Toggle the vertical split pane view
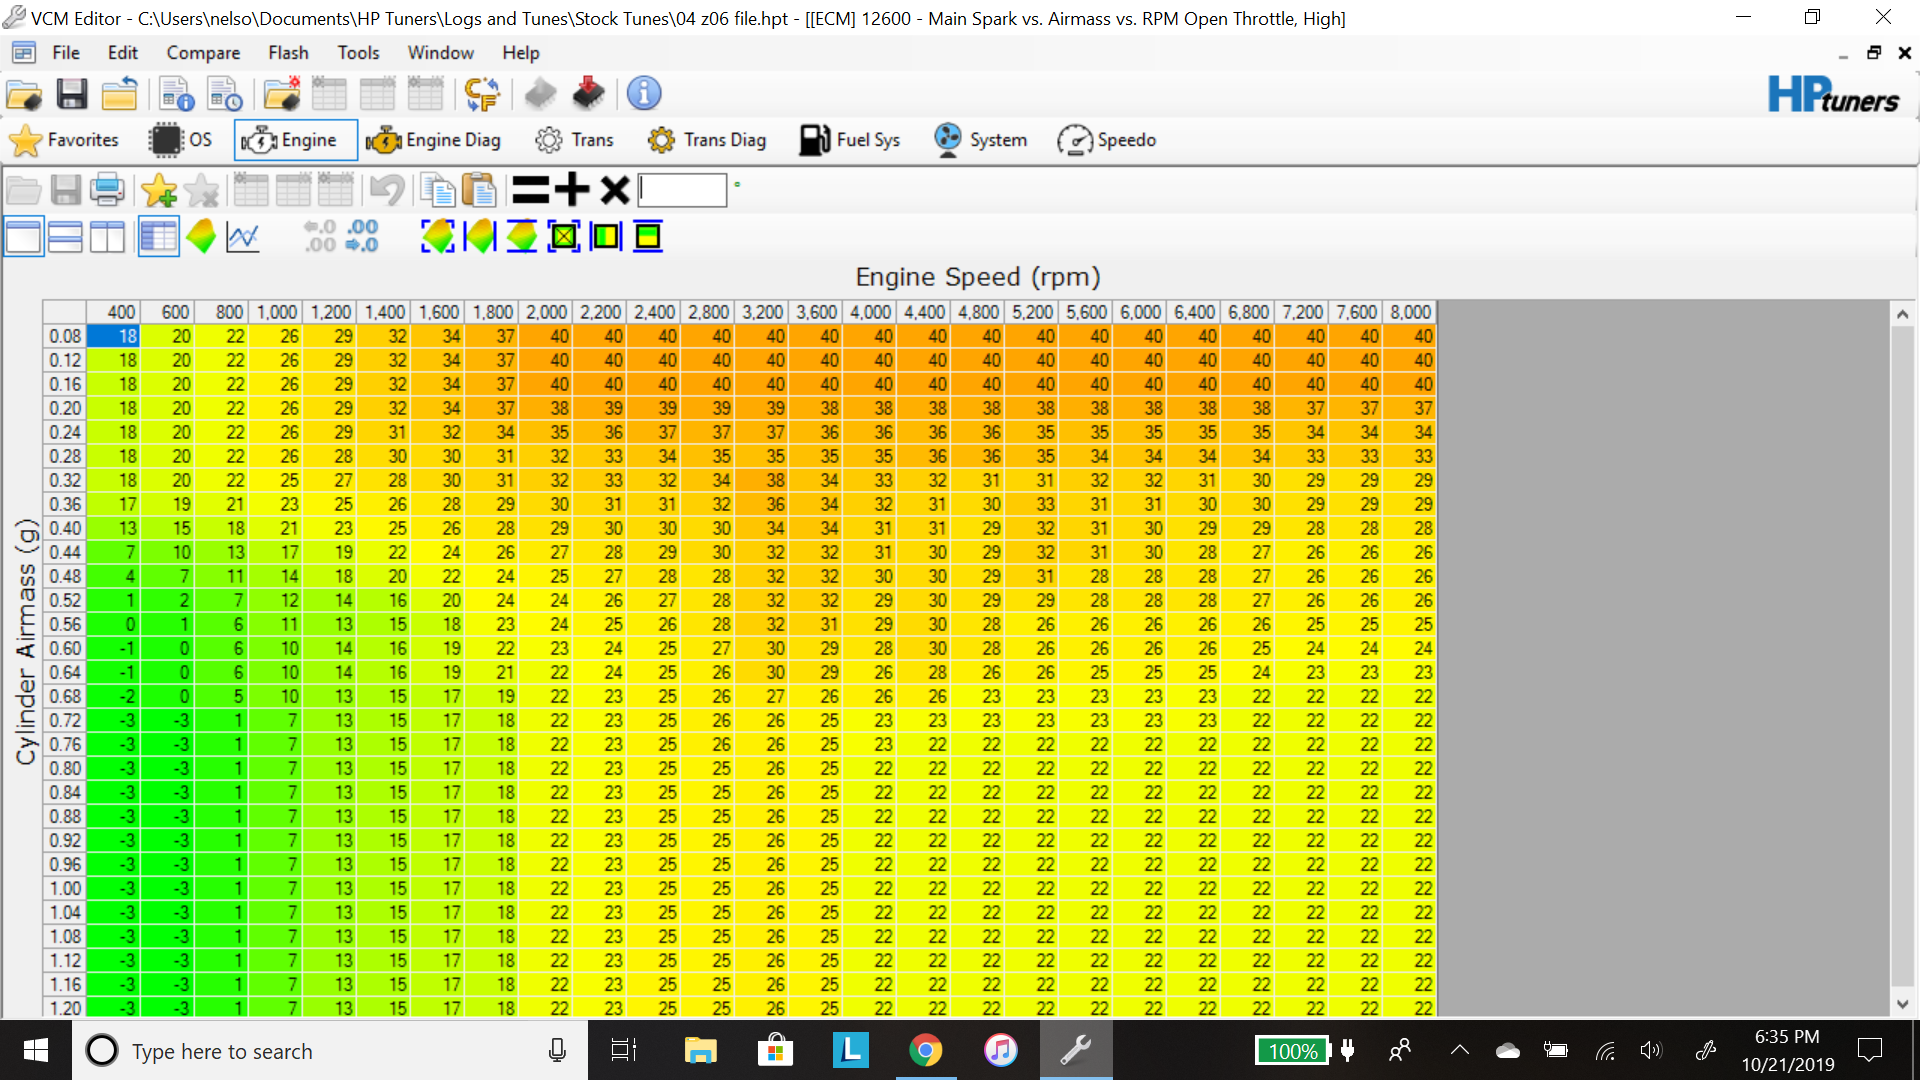Viewport: 1920px width, 1080px height. [107, 236]
